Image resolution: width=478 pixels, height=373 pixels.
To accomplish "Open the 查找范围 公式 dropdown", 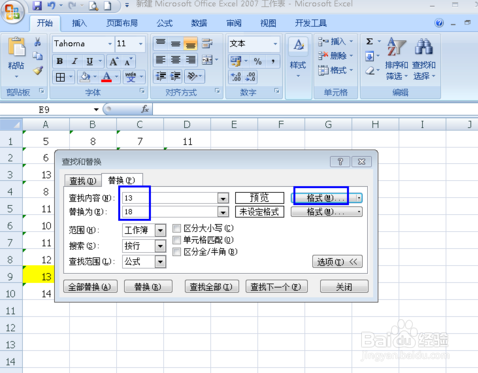I will (160, 262).
